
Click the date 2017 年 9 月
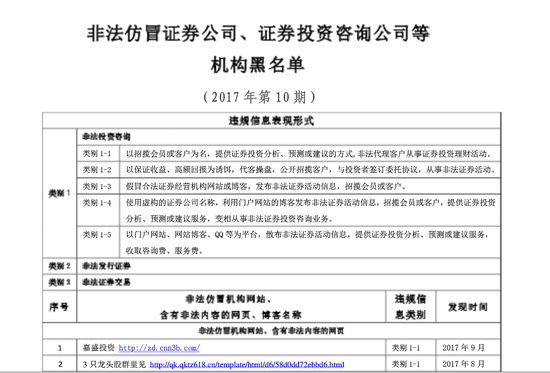coord(463,348)
